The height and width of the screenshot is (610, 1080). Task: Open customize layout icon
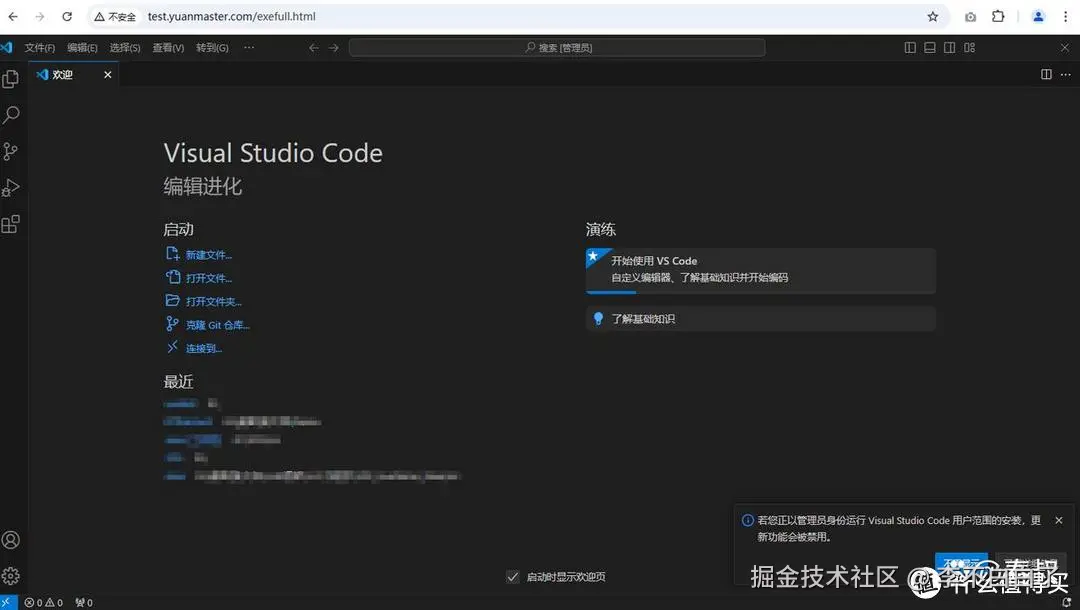[969, 48]
